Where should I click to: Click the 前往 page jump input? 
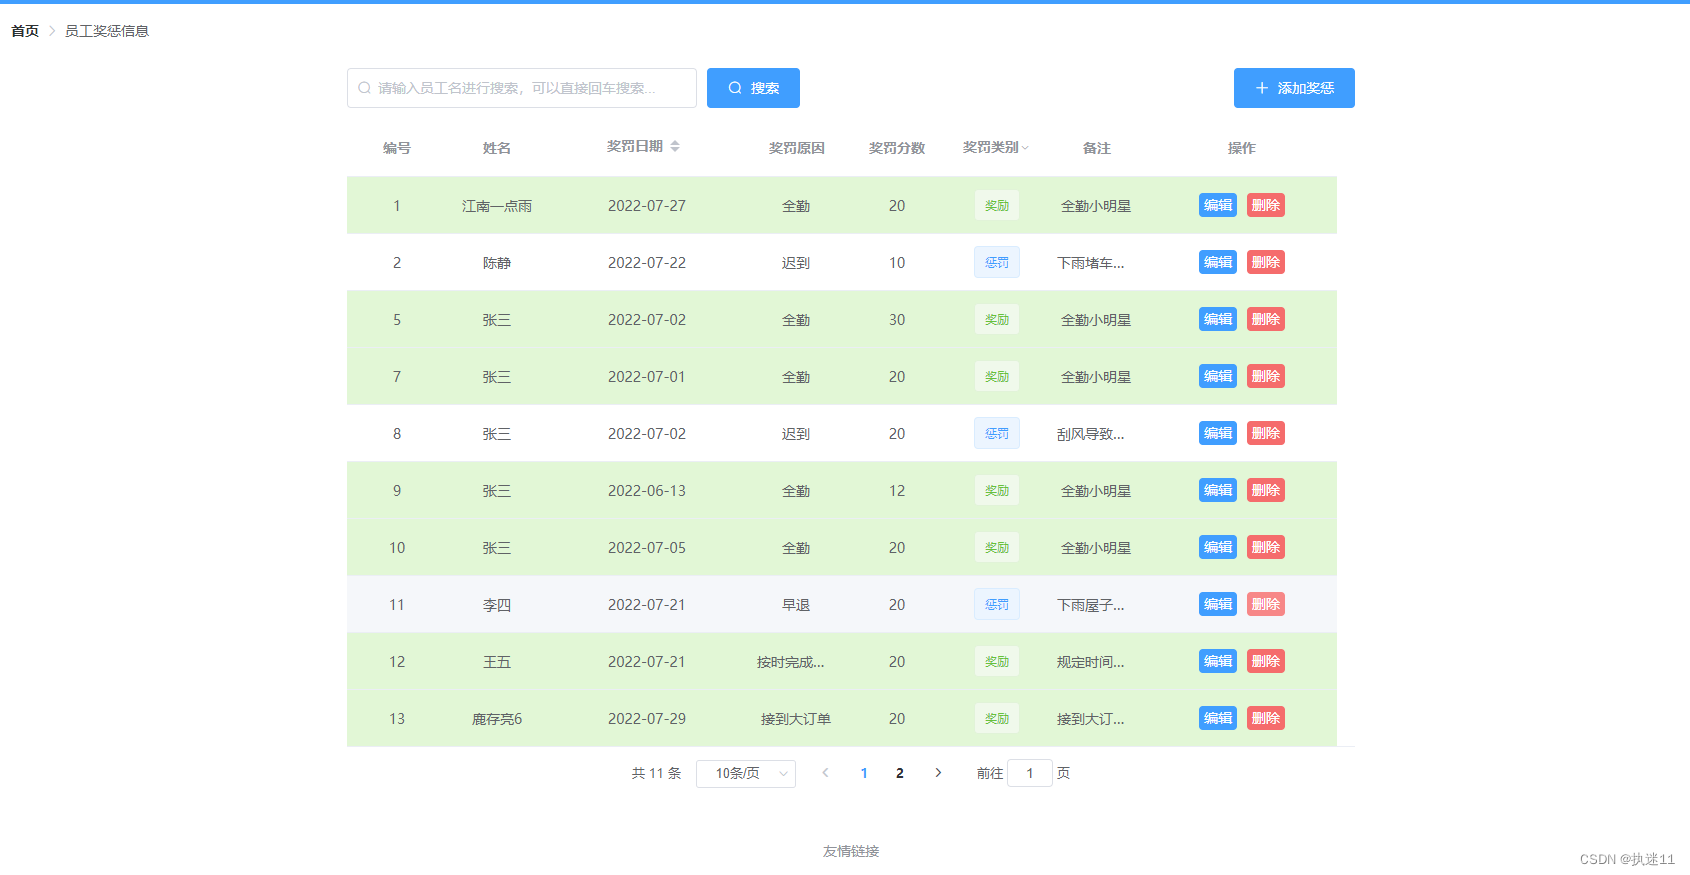coord(1030,773)
